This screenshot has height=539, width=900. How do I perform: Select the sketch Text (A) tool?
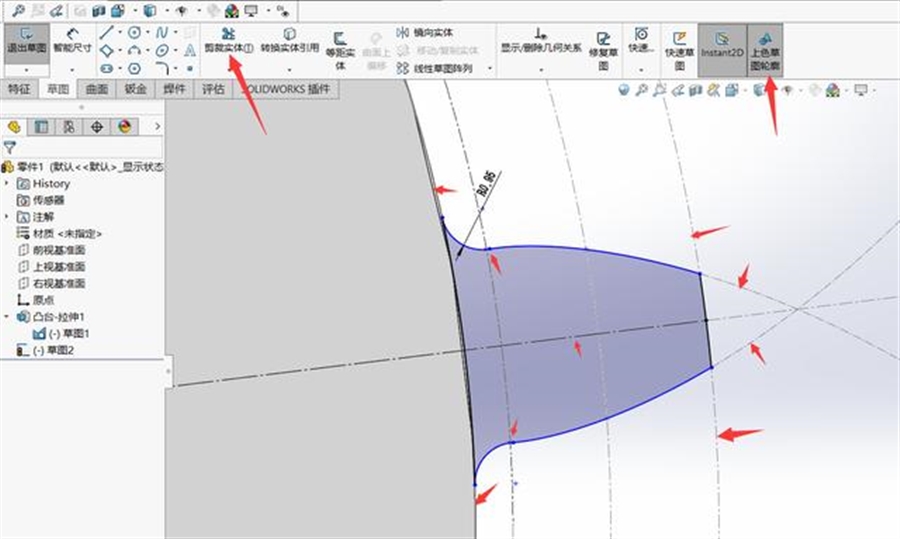point(190,51)
